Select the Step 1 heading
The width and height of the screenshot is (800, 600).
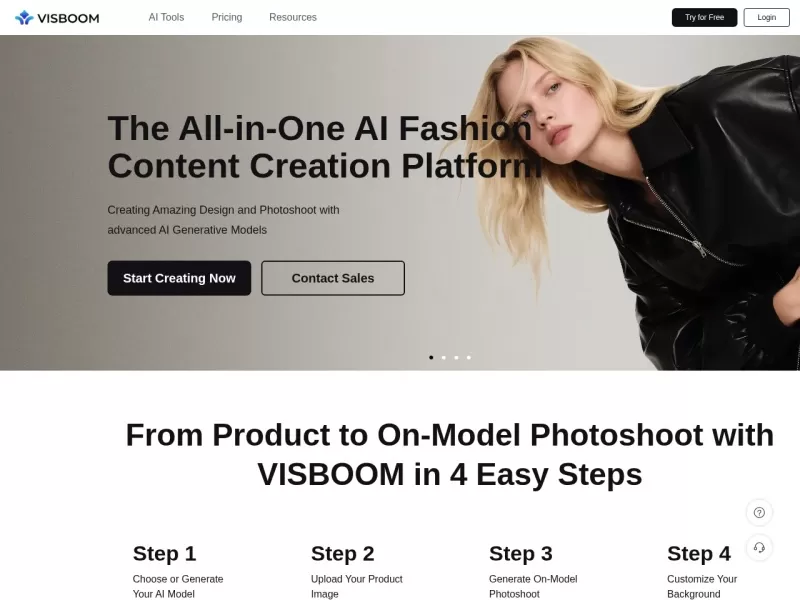164,554
